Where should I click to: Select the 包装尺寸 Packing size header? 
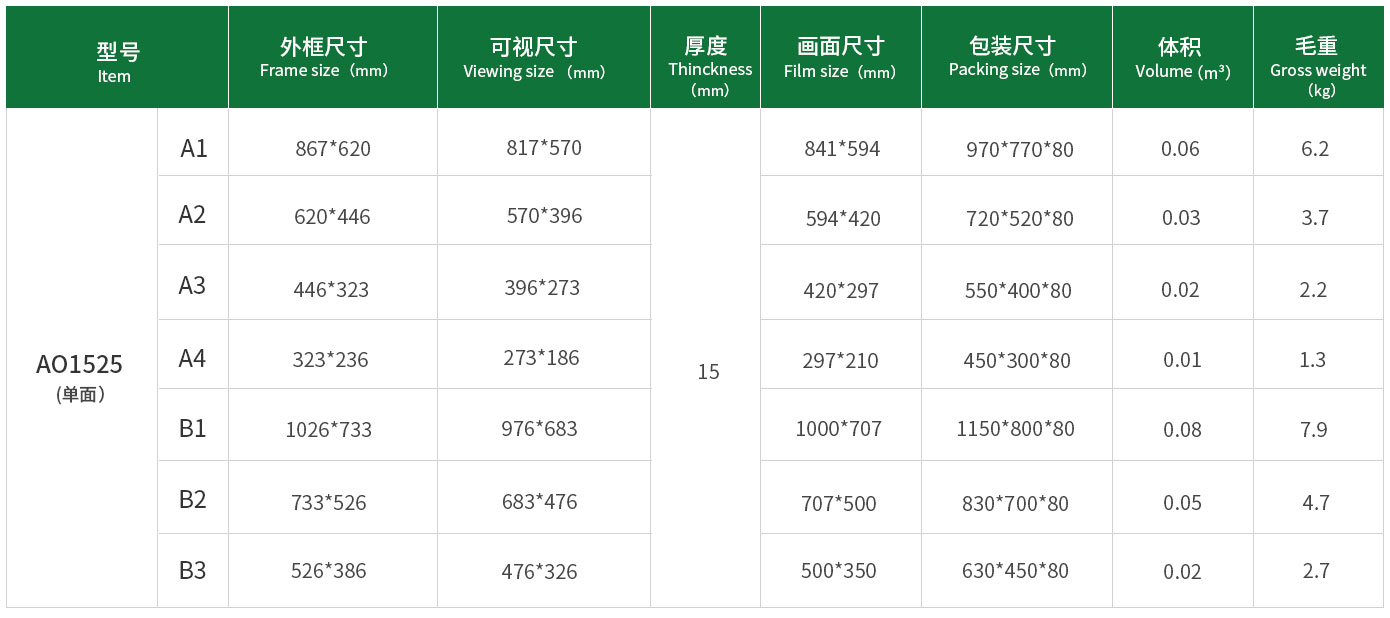(1016, 57)
